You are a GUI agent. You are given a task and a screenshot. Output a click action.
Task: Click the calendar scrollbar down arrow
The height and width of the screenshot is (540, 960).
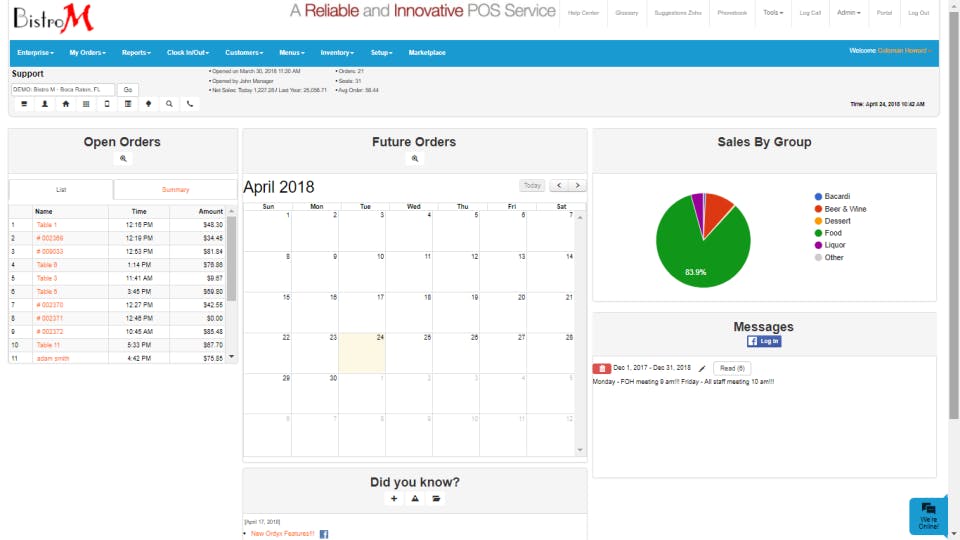click(580, 450)
